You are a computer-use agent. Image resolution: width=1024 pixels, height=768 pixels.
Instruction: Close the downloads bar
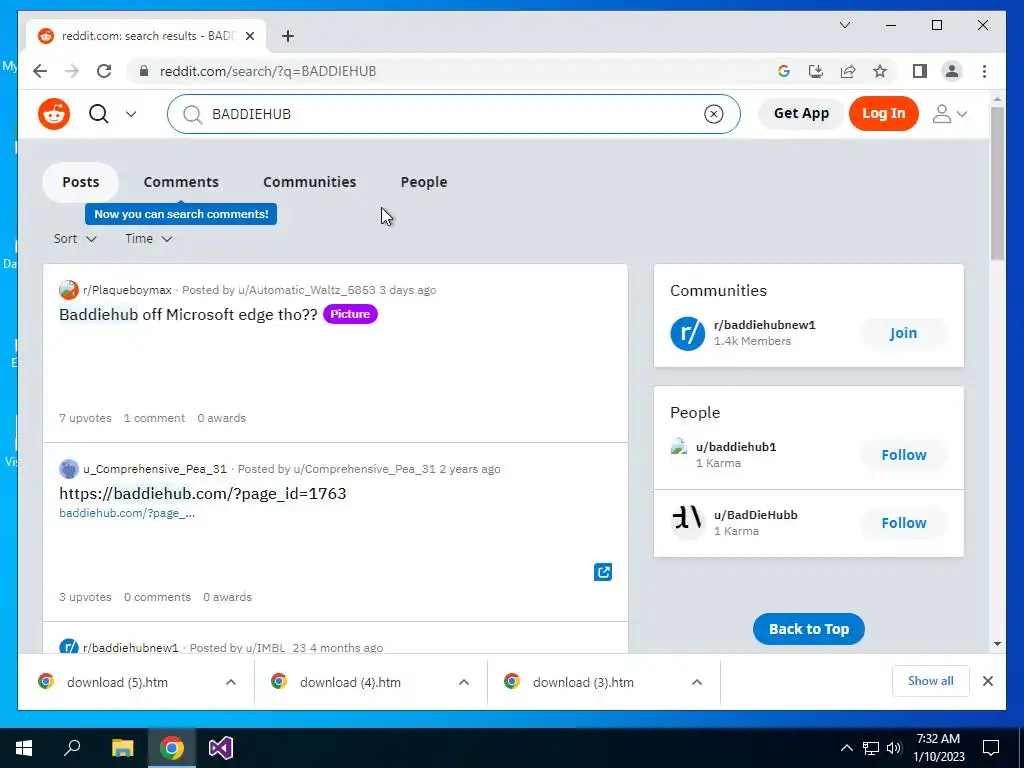pyautogui.click(x=987, y=681)
